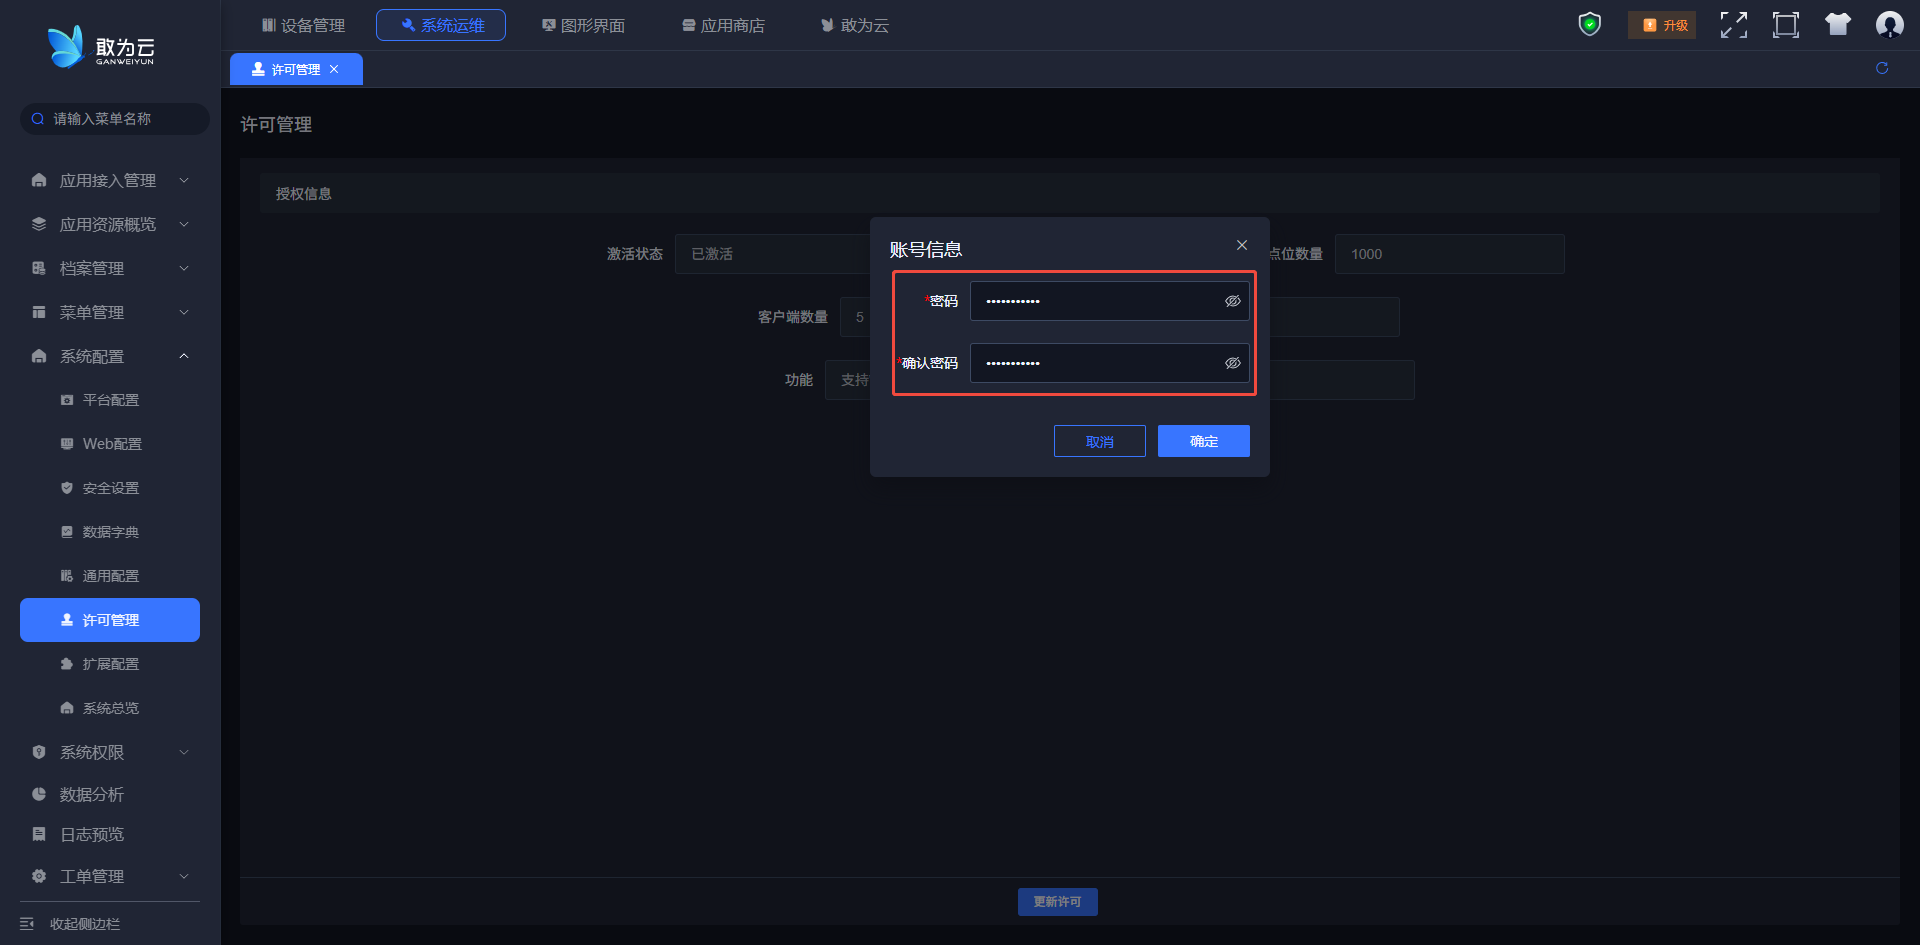Open the 图形界面 top menu

(x=583, y=25)
